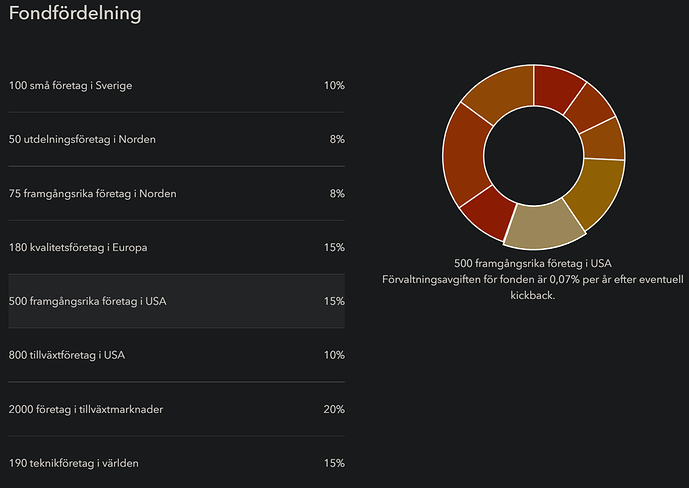The image size is (689, 488).
Task: Select the 100 små företag i Sverige row
Action: point(176,86)
